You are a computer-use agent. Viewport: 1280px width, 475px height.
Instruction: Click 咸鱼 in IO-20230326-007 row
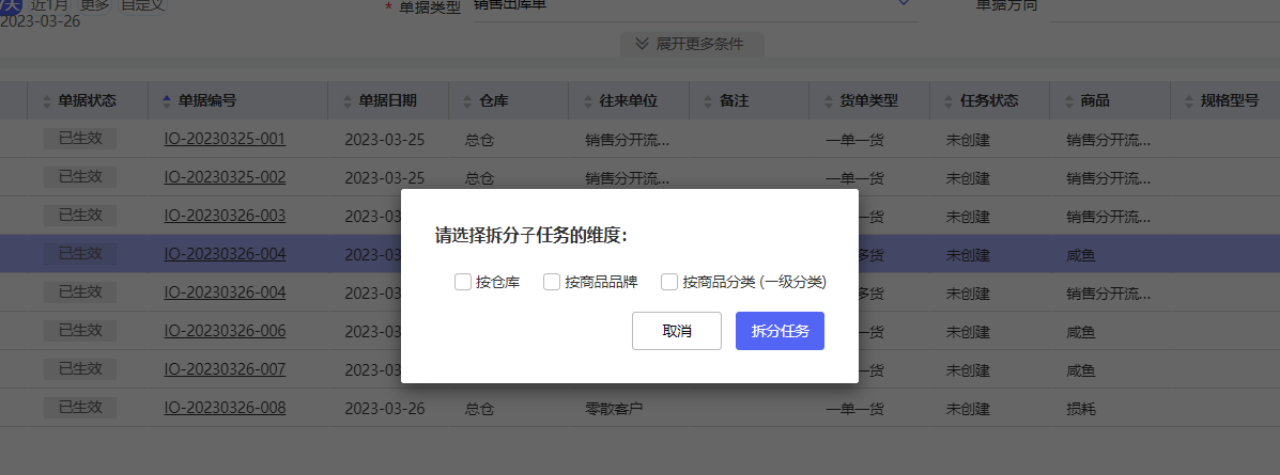click(x=1081, y=370)
